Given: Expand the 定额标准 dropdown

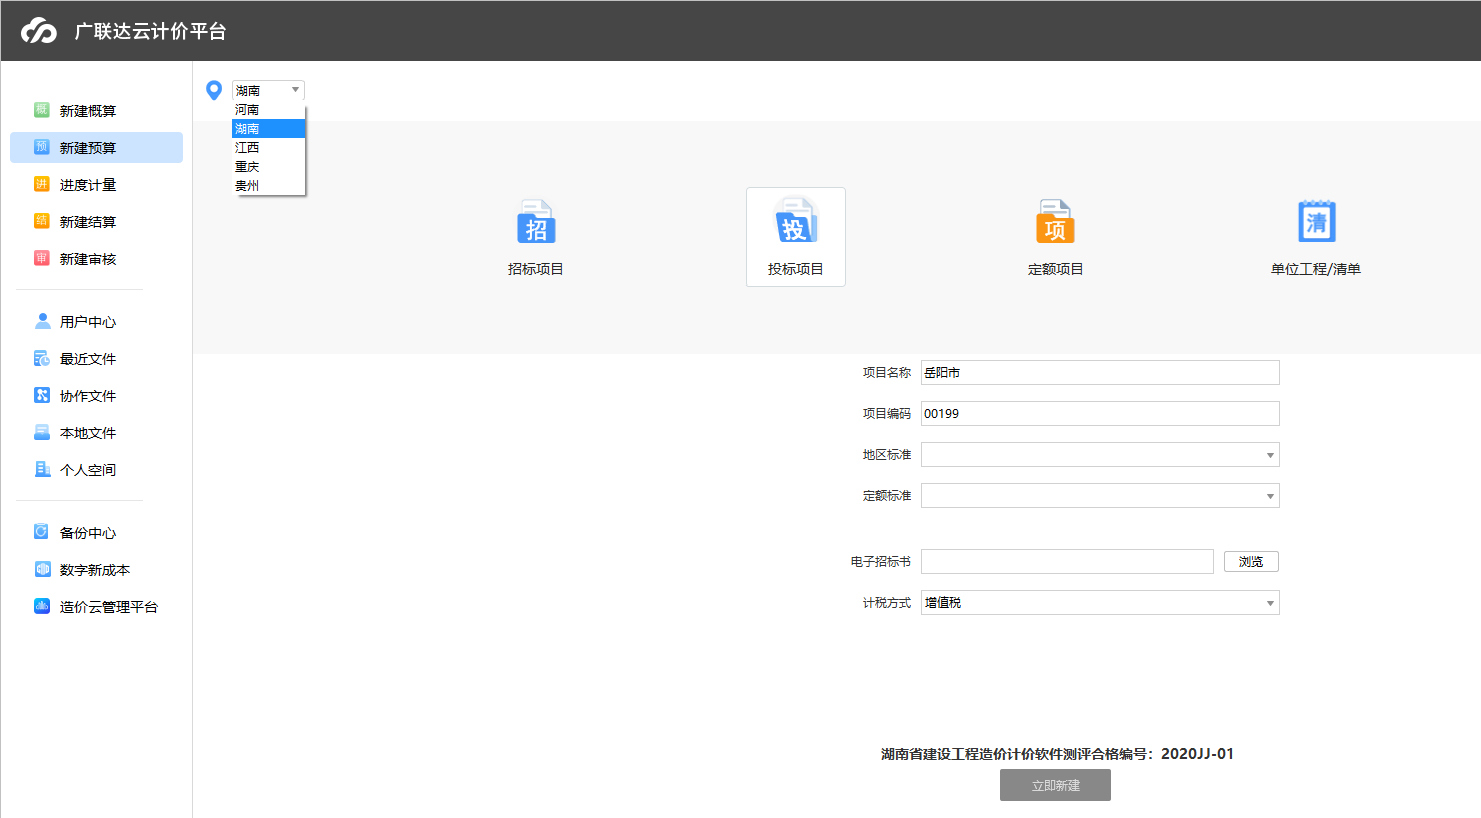Looking at the screenshot, I should click(1270, 496).
